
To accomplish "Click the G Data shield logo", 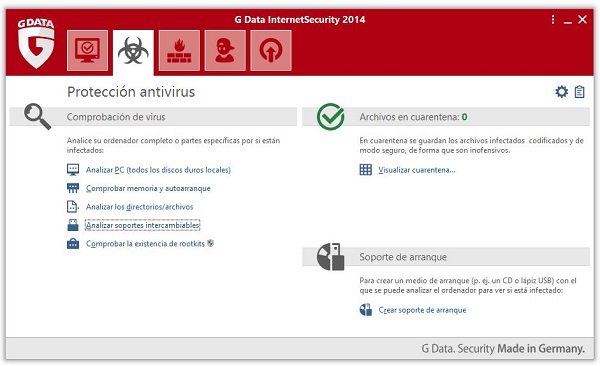I will (x=36, y=43).
